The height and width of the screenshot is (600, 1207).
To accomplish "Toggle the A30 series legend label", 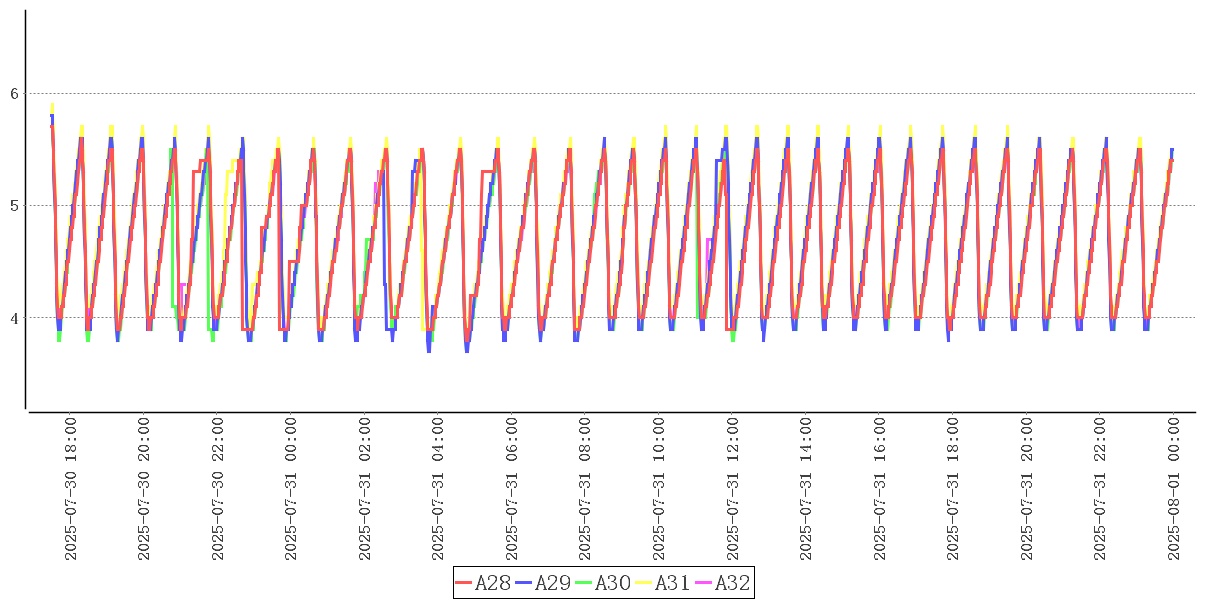I will (x=612, y=583).
